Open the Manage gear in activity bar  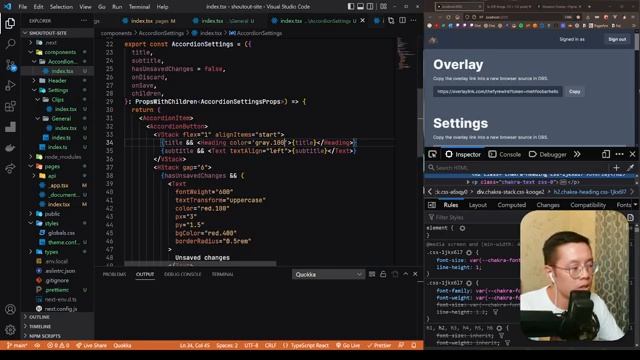click(10, 330)
